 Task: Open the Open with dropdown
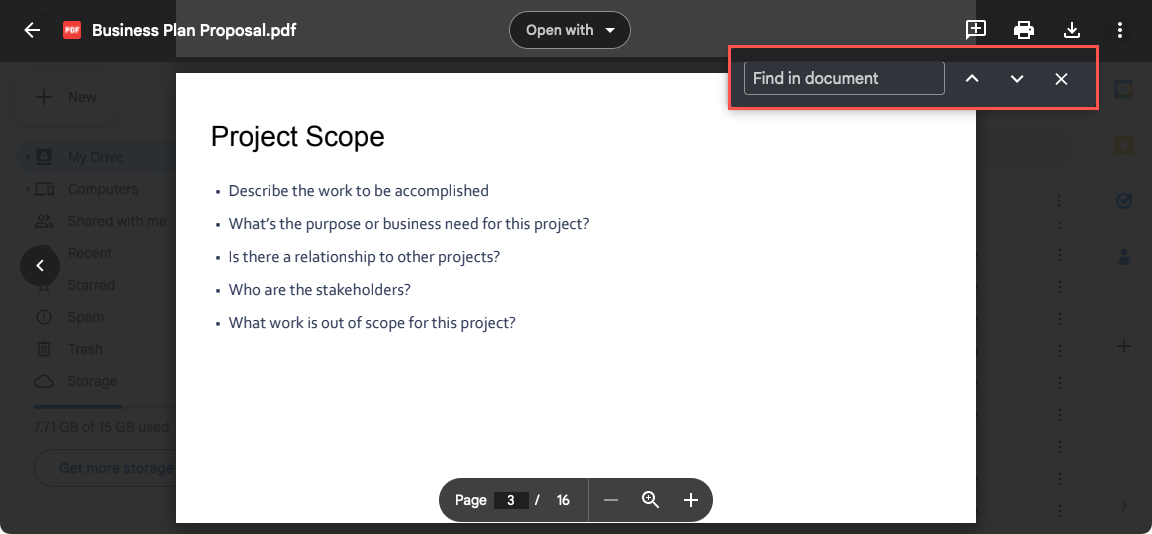(x=569, y=30)
